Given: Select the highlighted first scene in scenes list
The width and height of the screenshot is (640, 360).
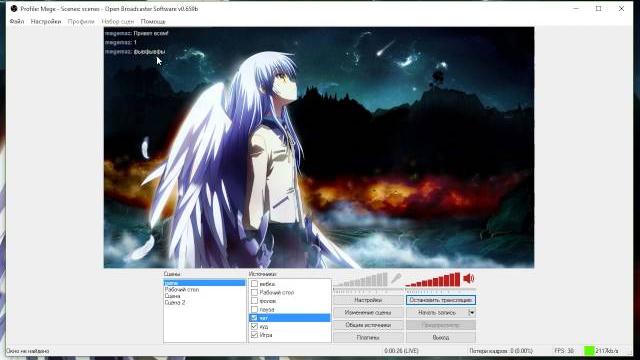Looking at the screenshot, I should 204,283.
